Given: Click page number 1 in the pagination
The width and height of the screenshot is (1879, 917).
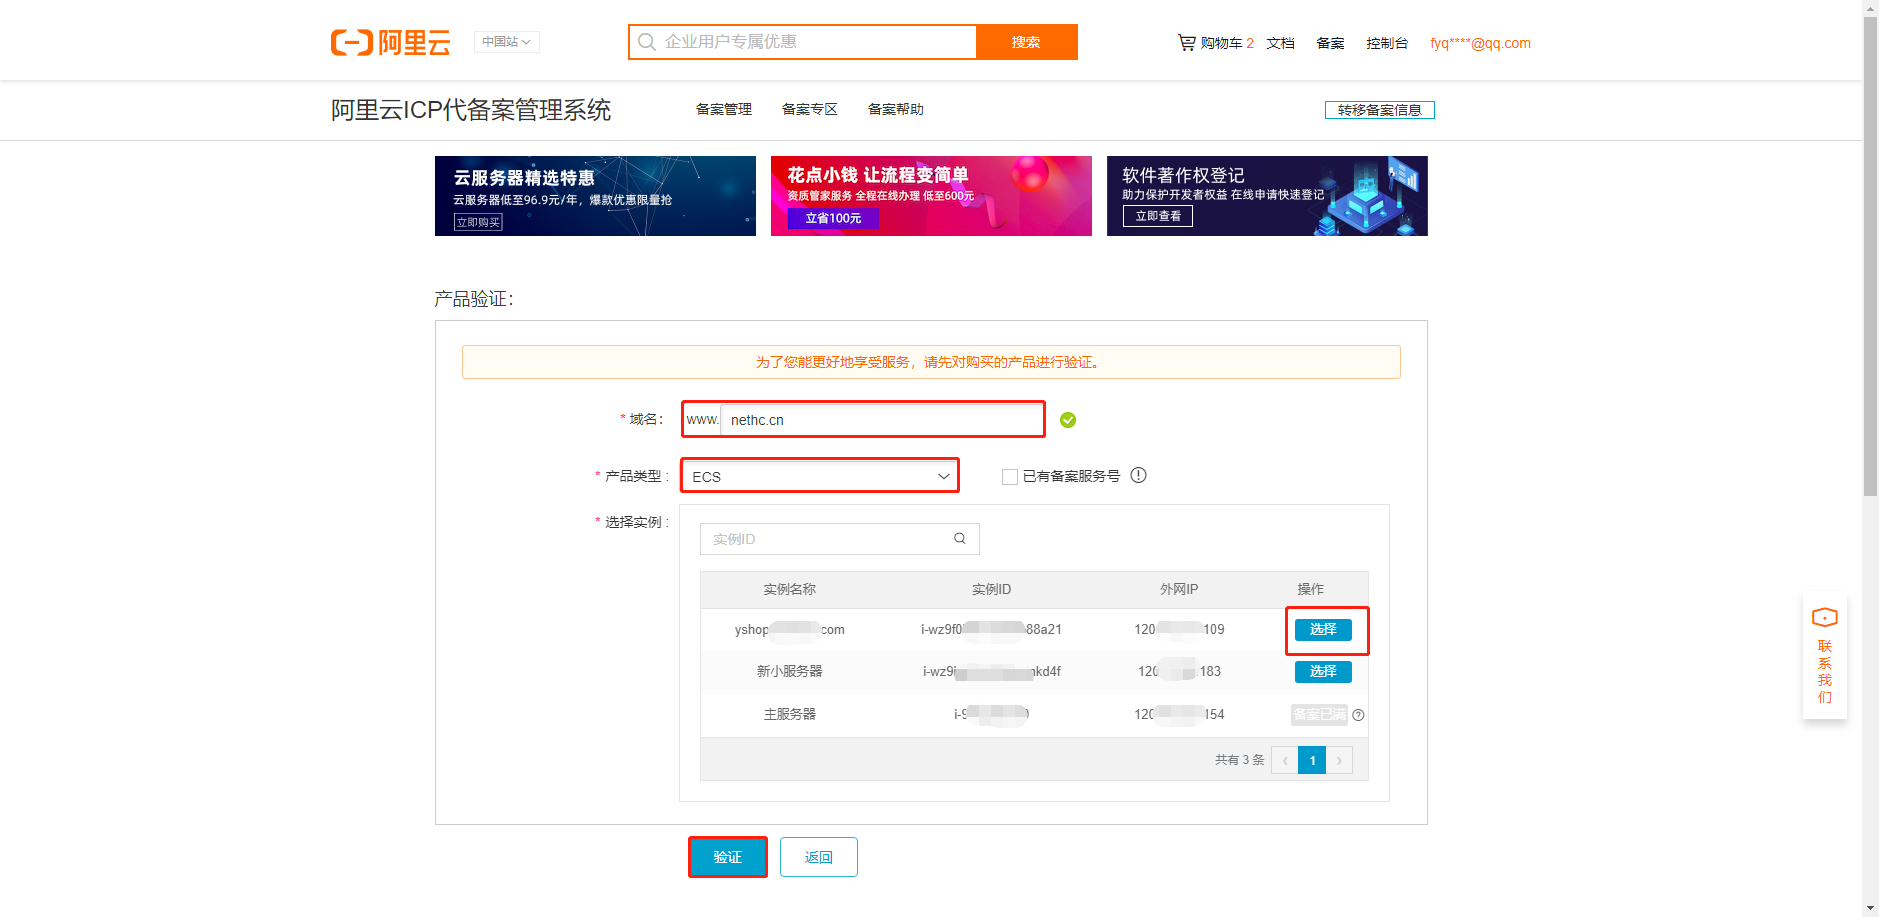Looking at the screenshot, I should (x=1312, y=760).
